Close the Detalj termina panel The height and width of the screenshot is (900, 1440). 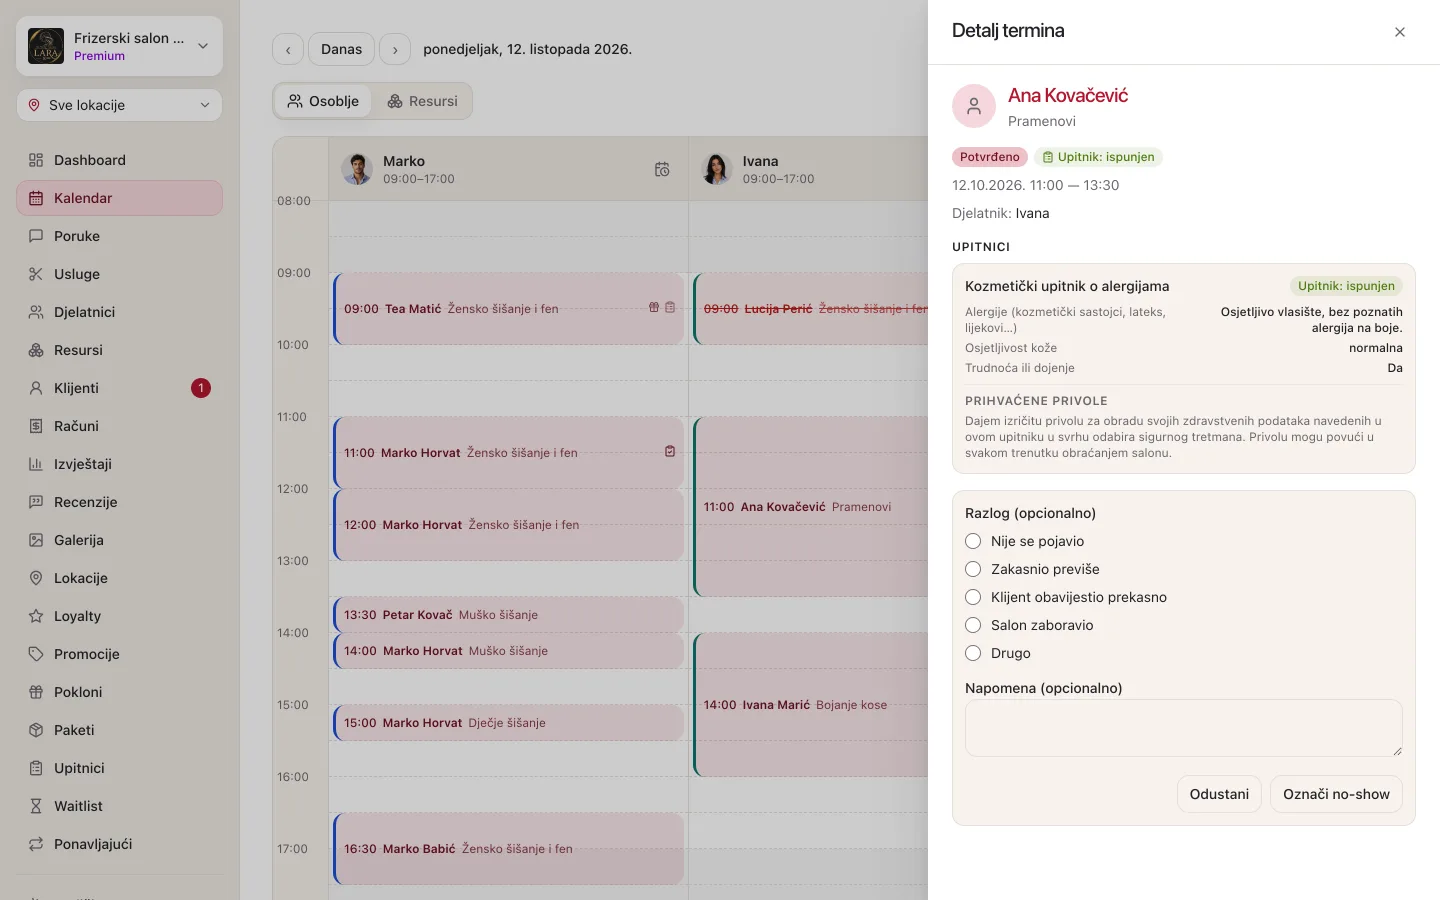coord(1400,32)
